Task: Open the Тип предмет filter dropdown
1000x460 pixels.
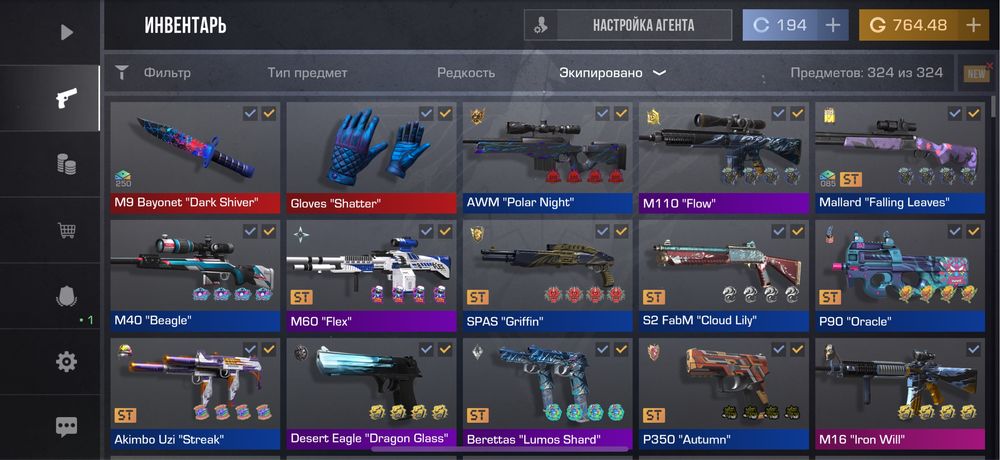Action: coord(307,73)
